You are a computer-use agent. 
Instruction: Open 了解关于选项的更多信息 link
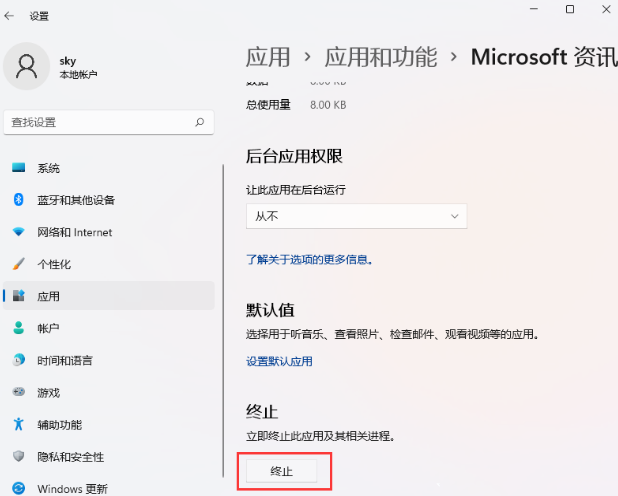point(309,259)
